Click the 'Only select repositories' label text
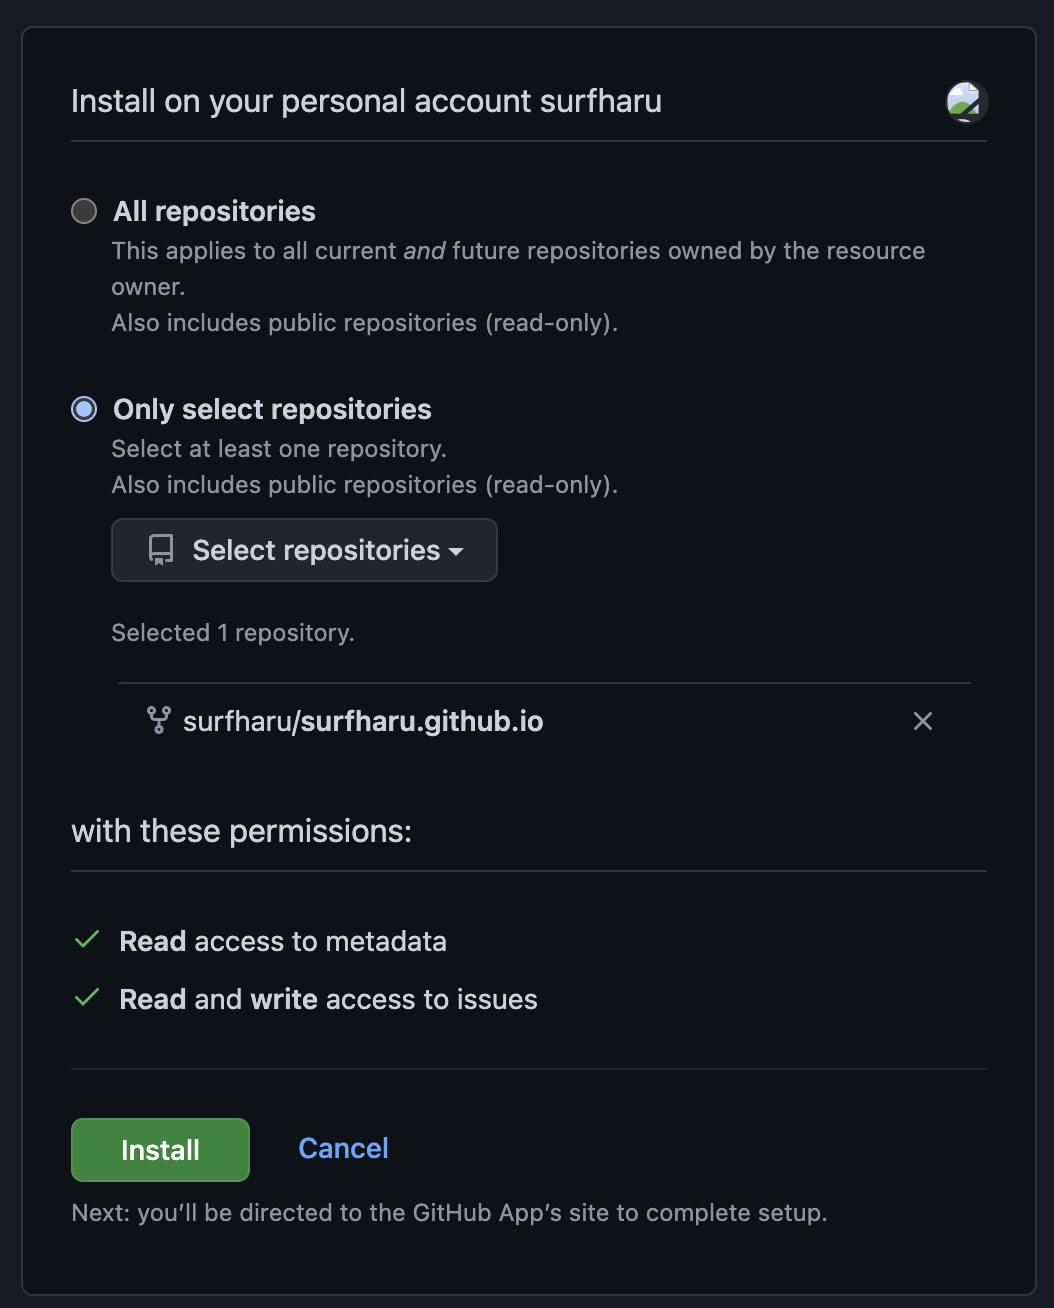The image size is (1054, 1308). click(x=272, y=409)
